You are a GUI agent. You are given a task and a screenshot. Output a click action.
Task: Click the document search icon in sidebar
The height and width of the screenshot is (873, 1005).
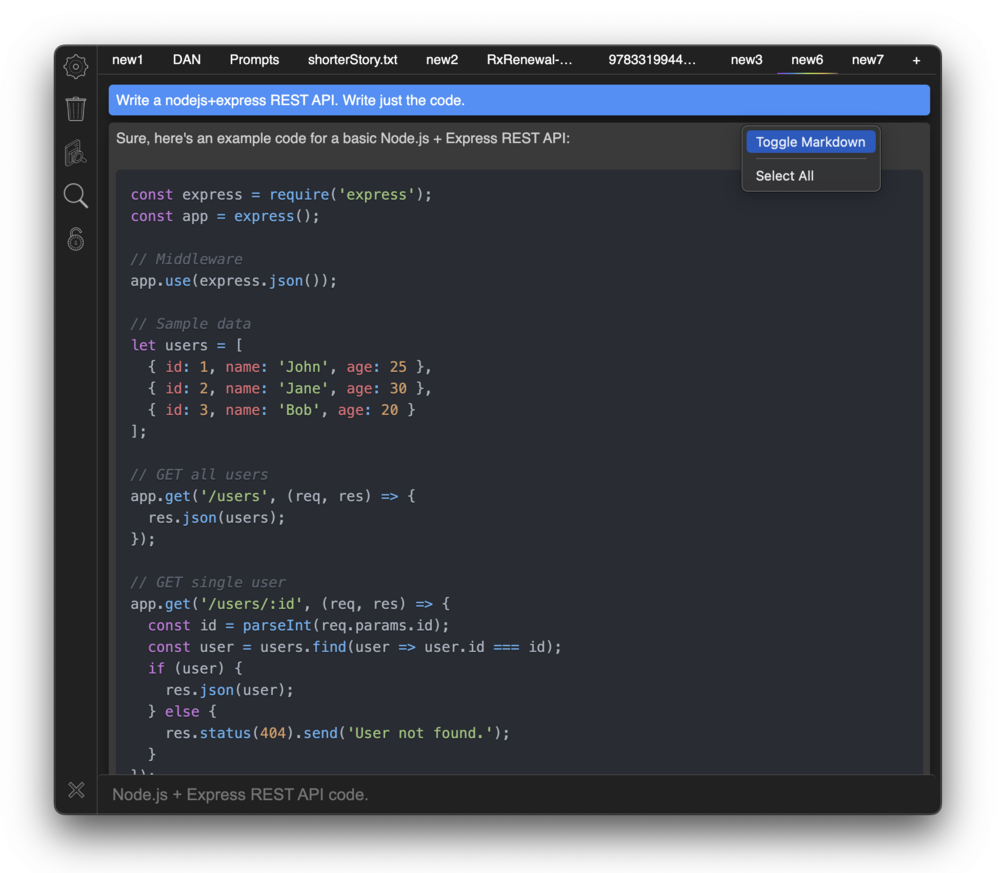coord(76,153)
